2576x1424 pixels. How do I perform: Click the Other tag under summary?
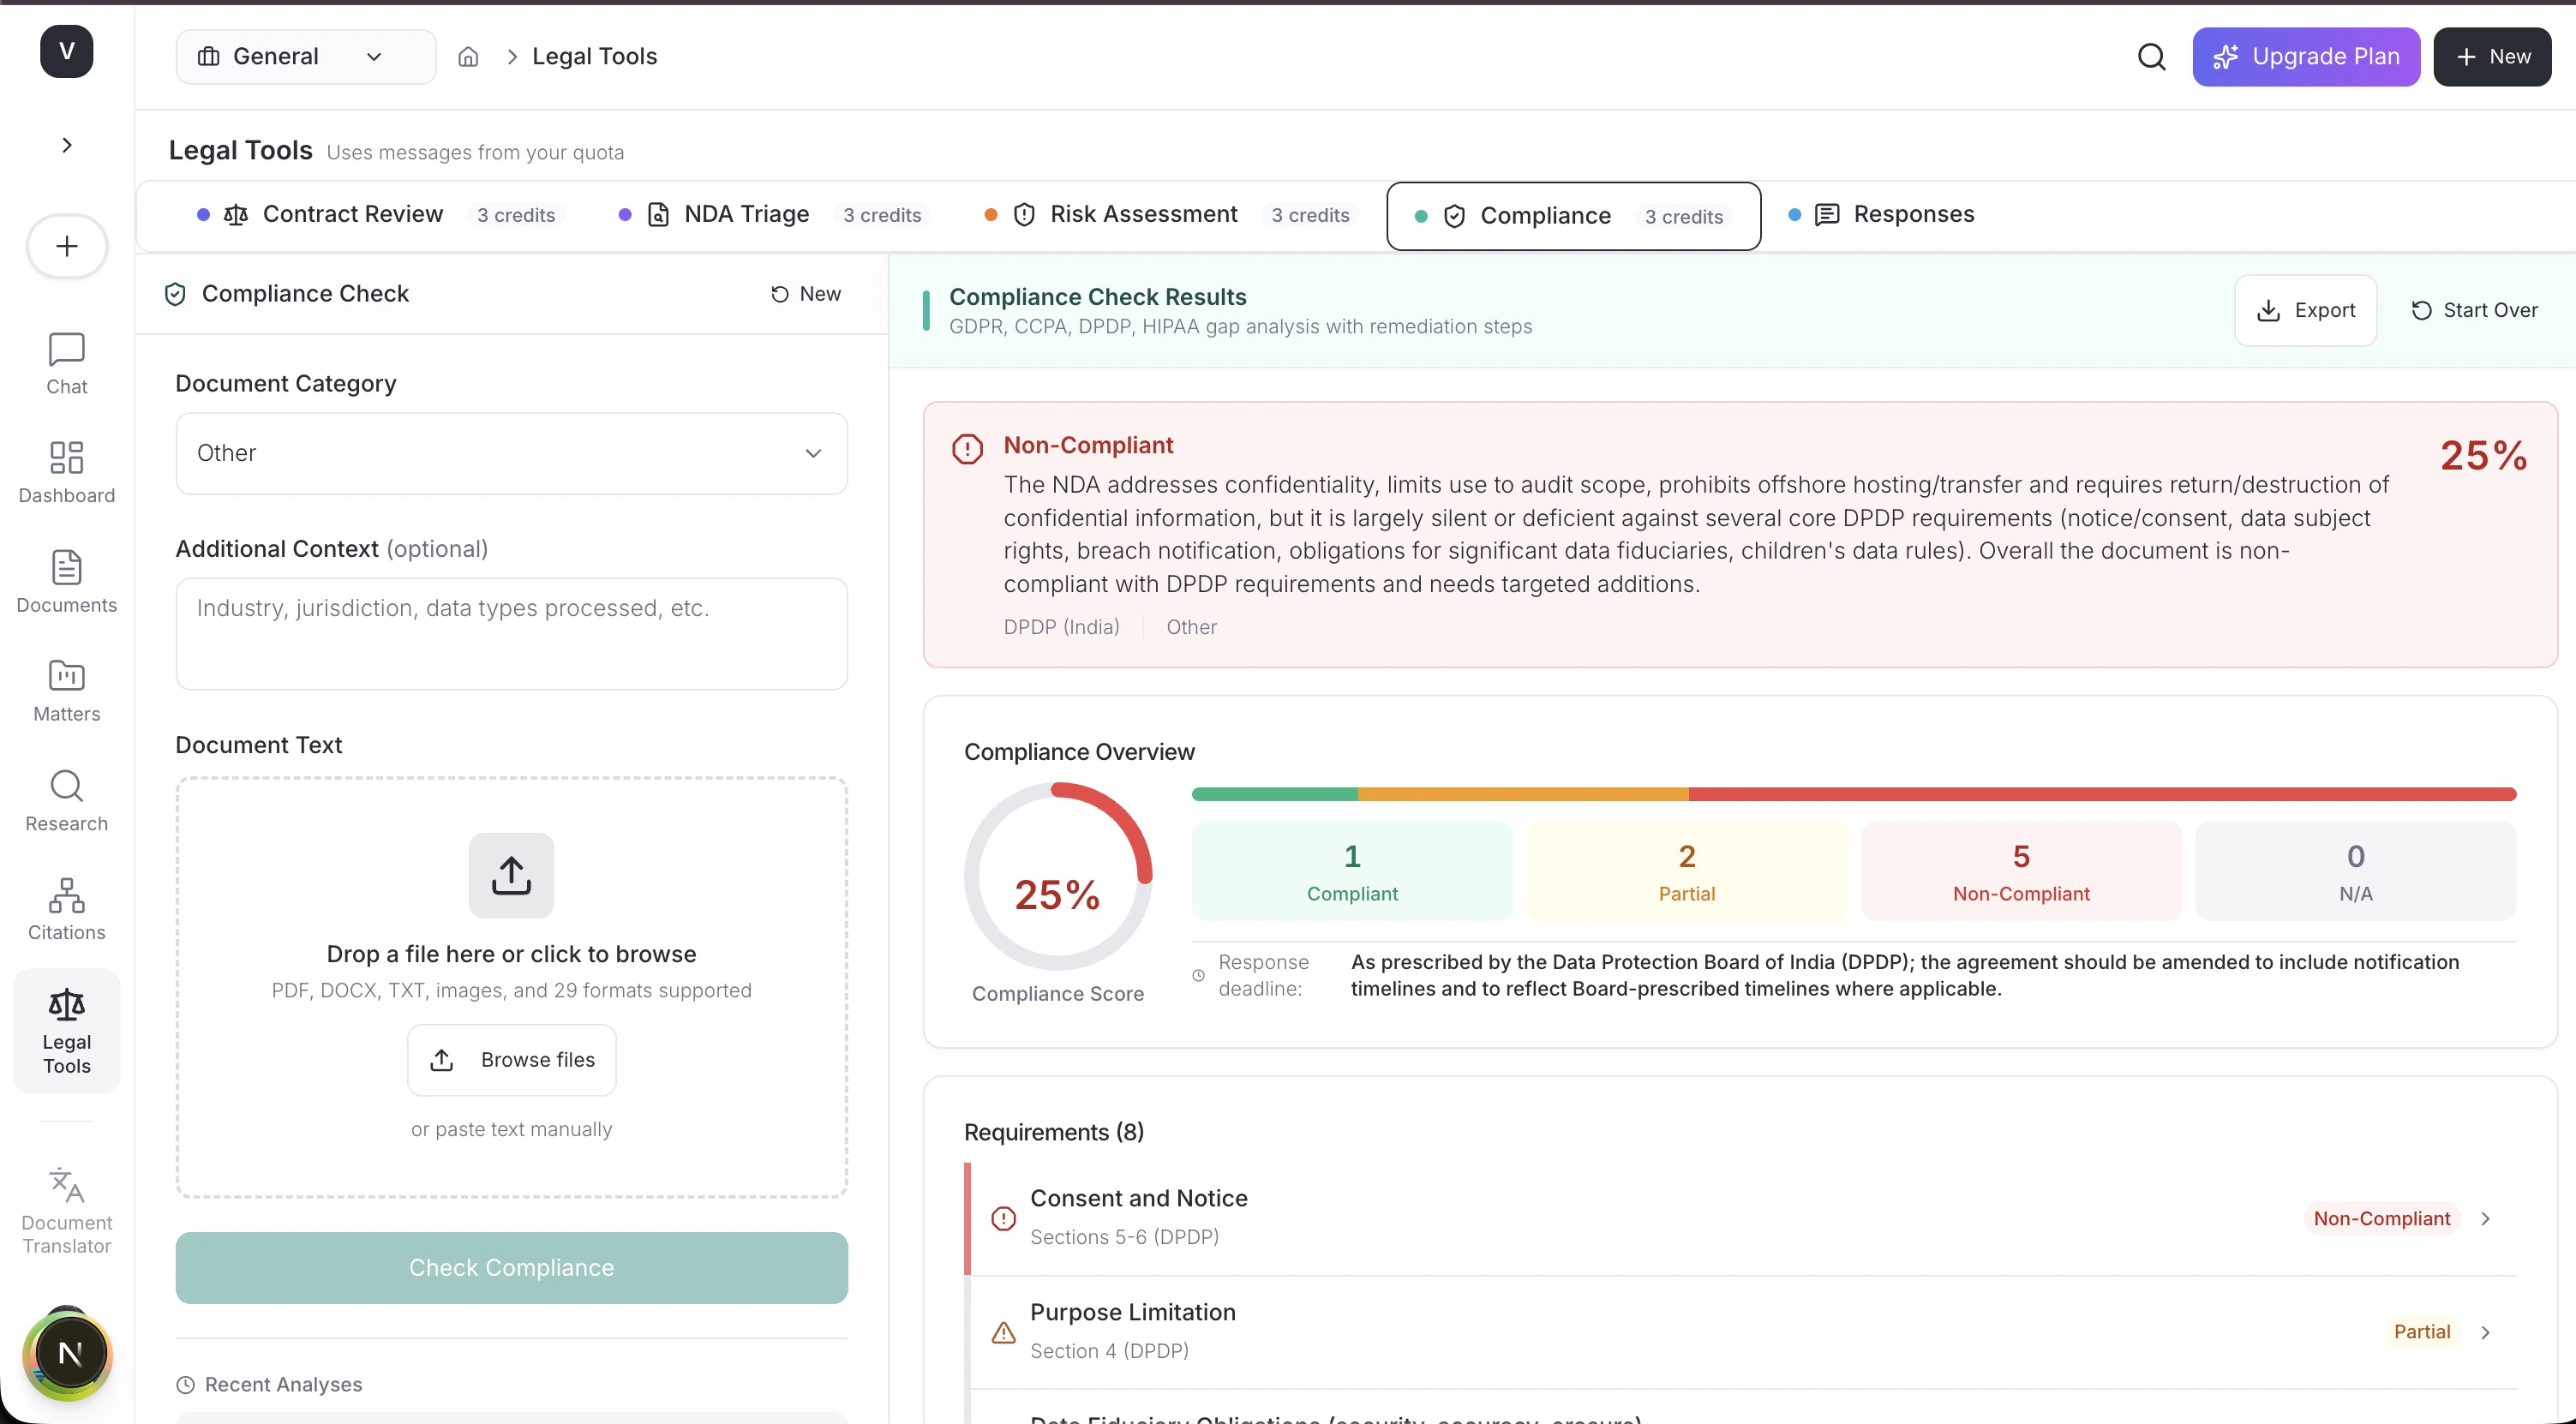(x=1191, y=627)
